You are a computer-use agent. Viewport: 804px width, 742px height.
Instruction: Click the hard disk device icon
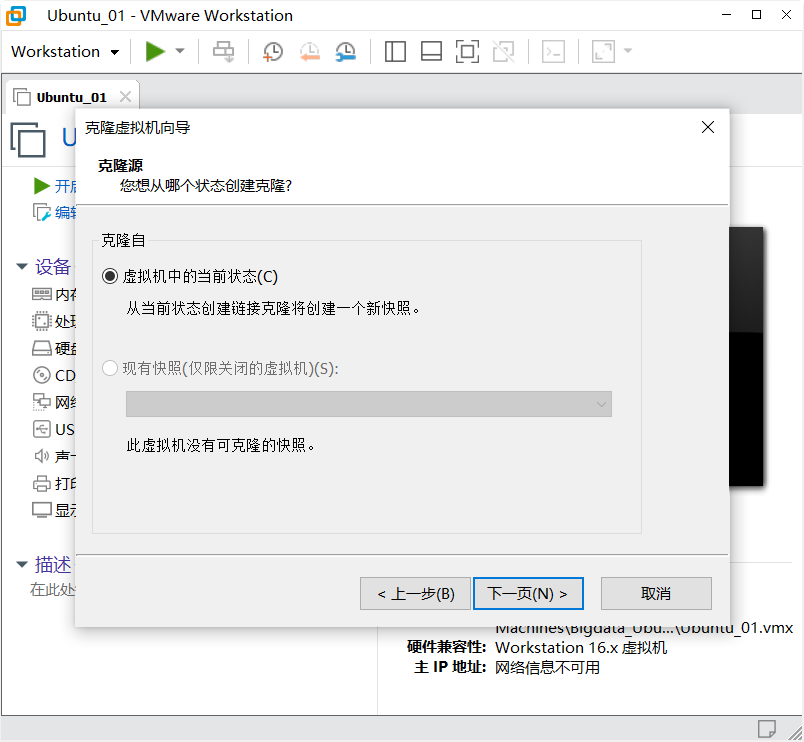[42, 348]
